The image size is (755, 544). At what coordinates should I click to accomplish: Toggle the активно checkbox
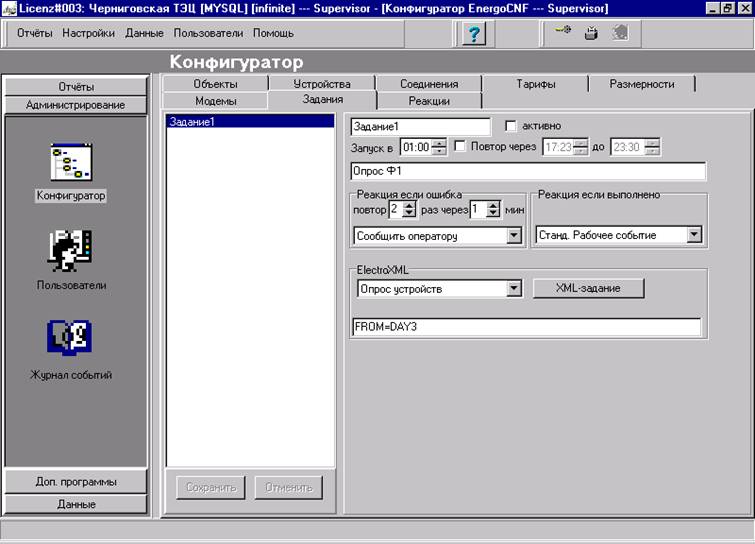511,126
